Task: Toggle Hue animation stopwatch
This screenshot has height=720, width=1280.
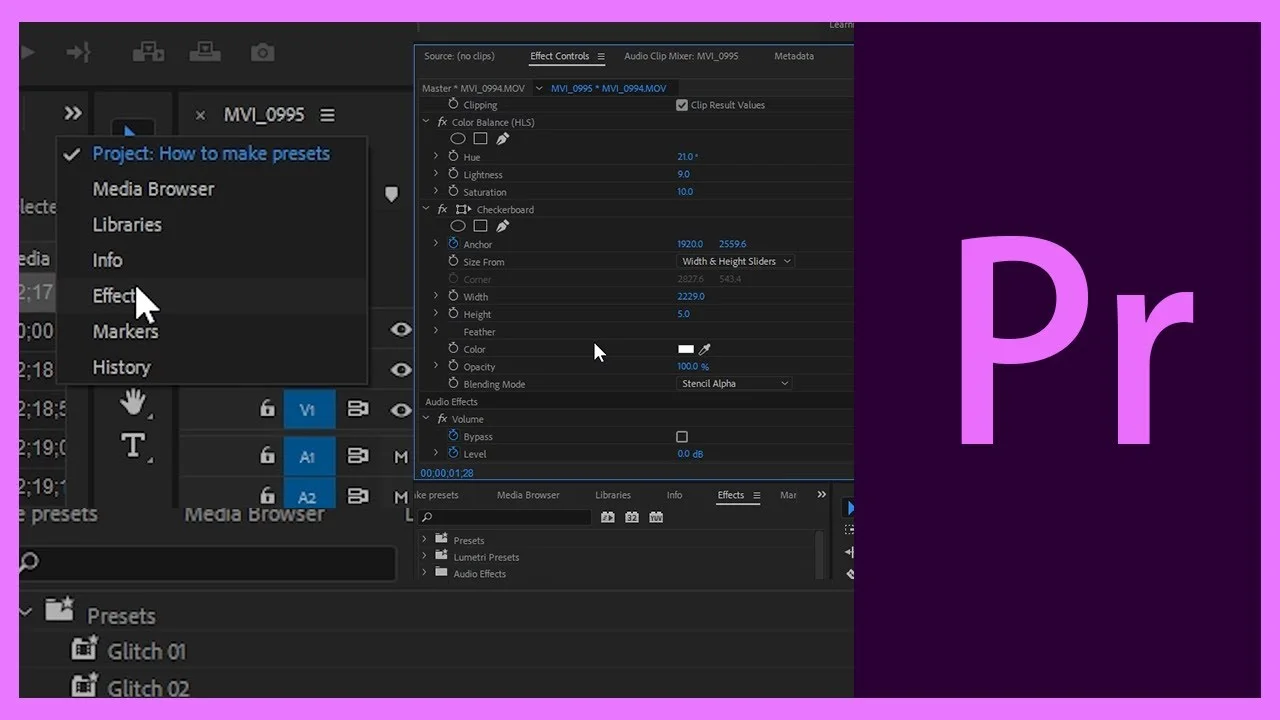Action: click(453, 157)
